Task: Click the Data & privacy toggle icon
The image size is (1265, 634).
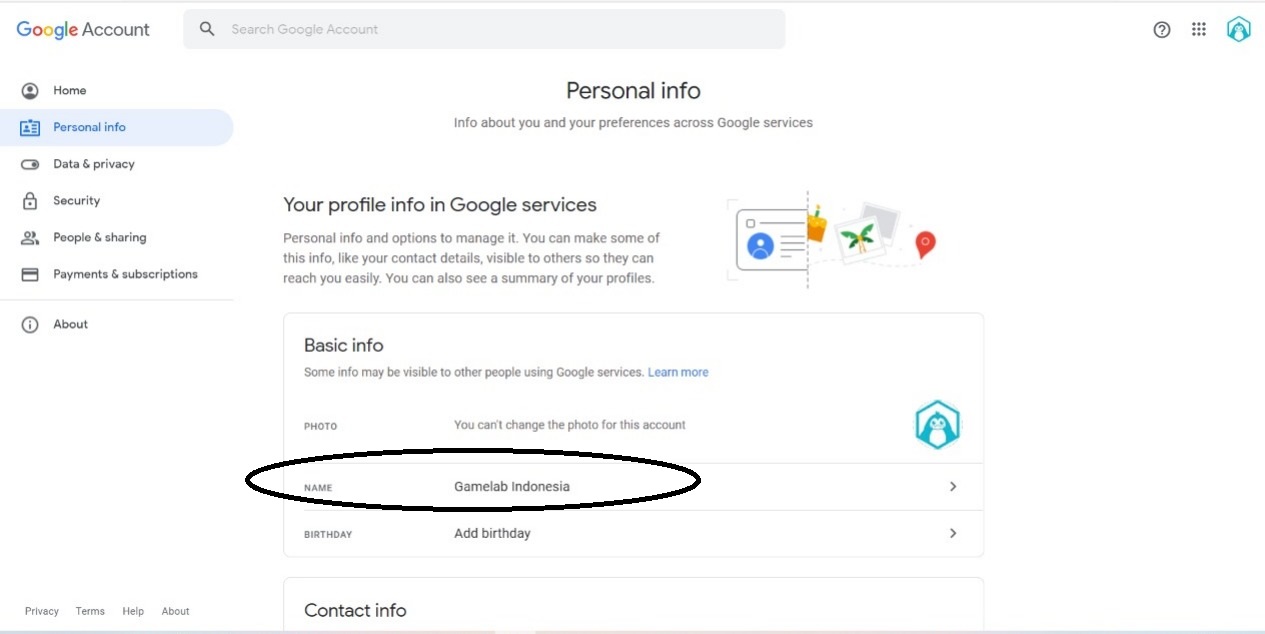Action: click(x=30, y=164)
